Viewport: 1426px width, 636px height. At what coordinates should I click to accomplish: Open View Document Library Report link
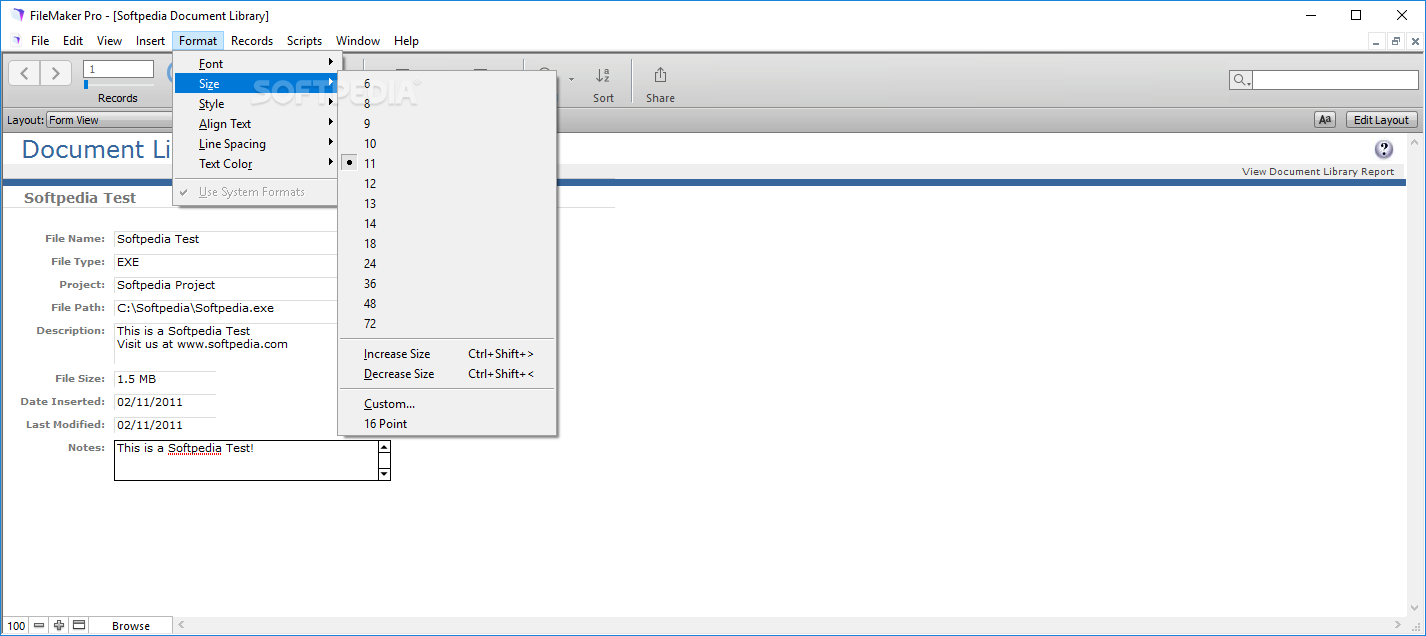coord(1318,172)
